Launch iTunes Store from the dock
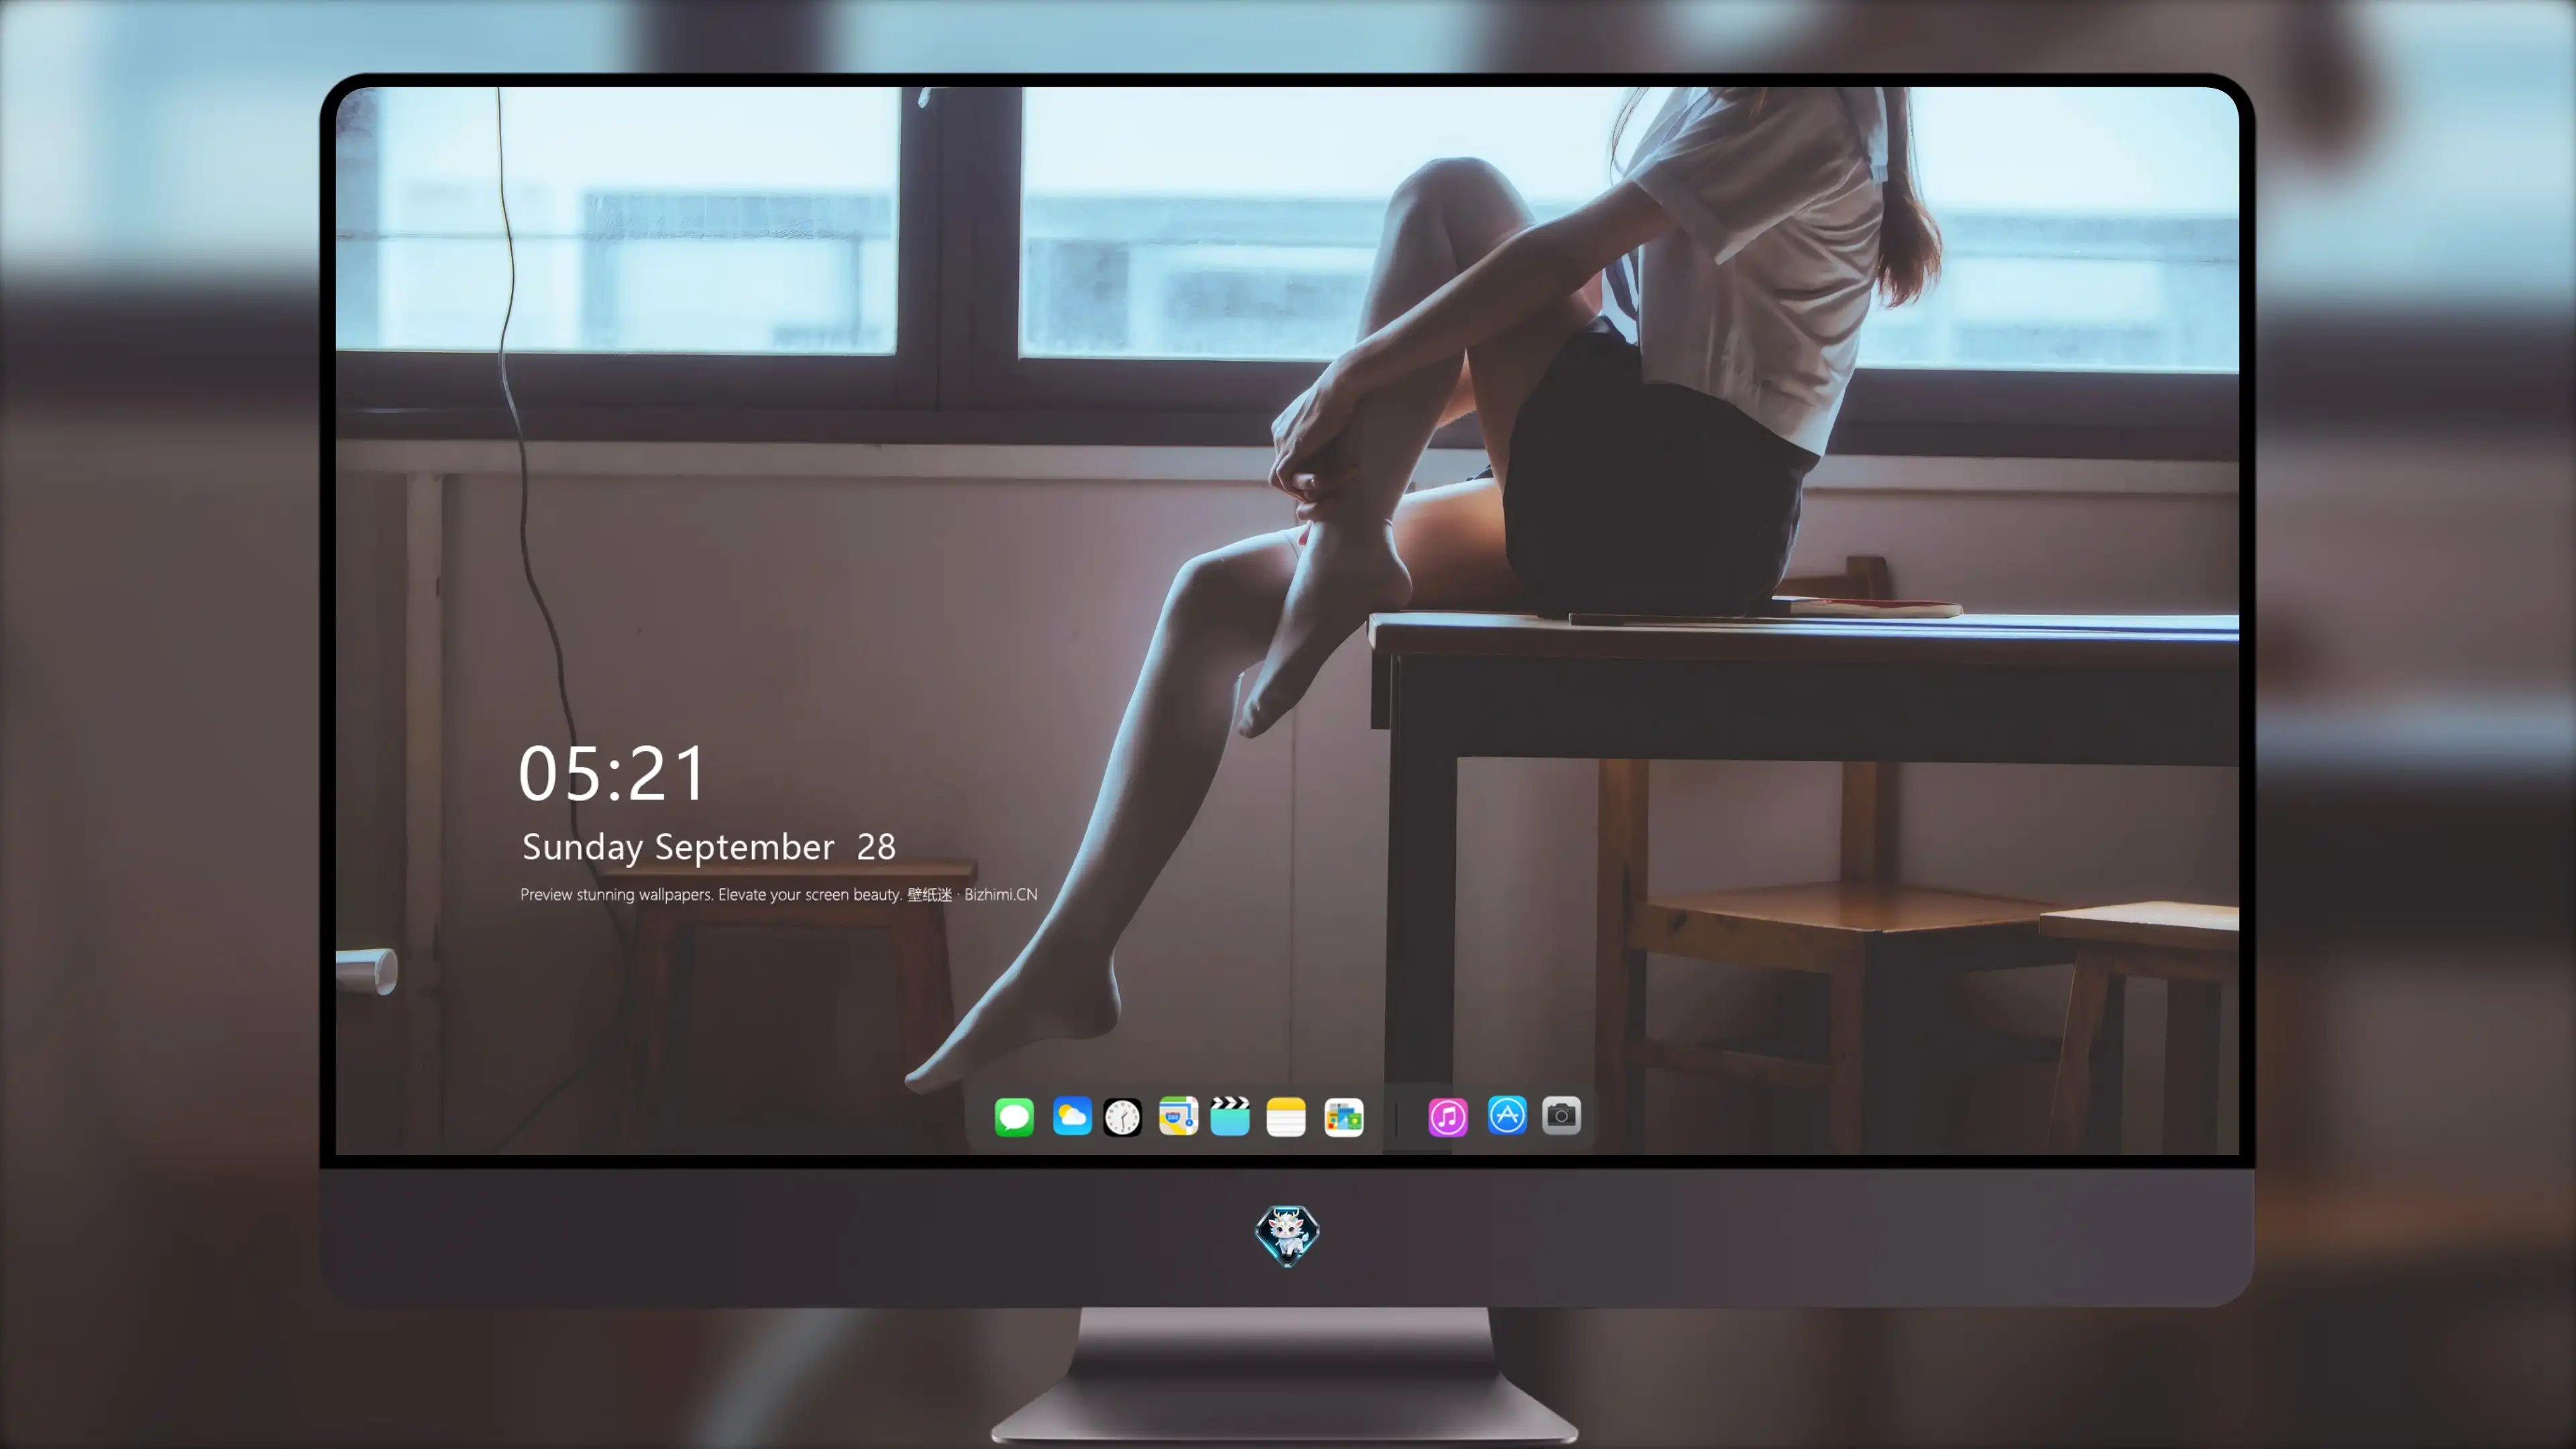This screenshot has width=2576, height=1449. point(1448,1117)
